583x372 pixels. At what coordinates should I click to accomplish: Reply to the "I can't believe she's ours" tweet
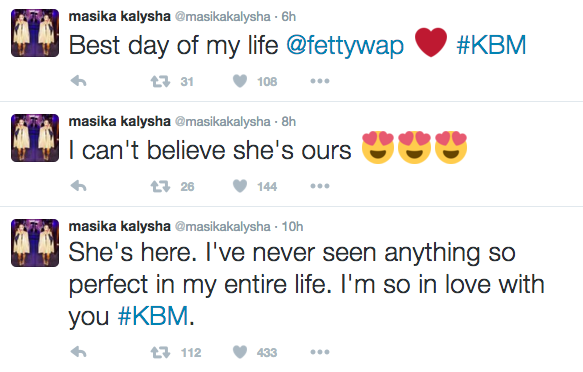point(78,186)
